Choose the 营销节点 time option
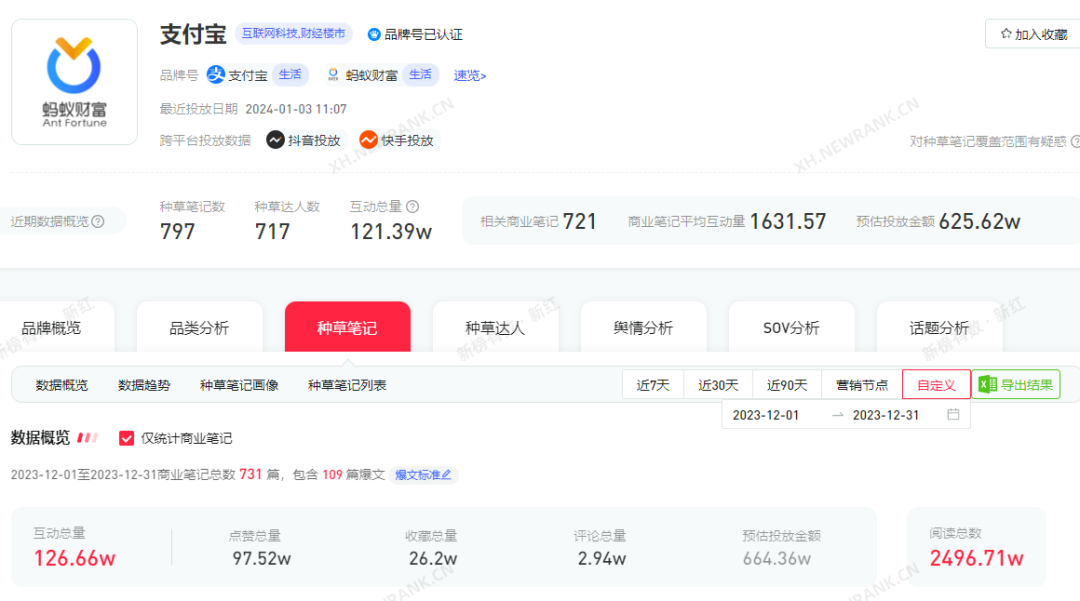Viewport: 1080px width, 601px height. 862,385
